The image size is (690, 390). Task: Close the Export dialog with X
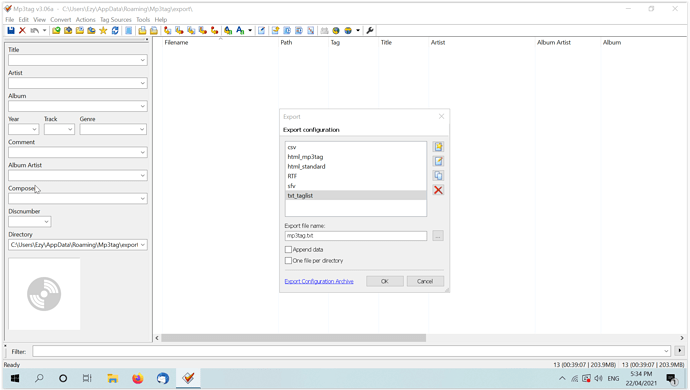pyautogui.click(x=441, y=116)
